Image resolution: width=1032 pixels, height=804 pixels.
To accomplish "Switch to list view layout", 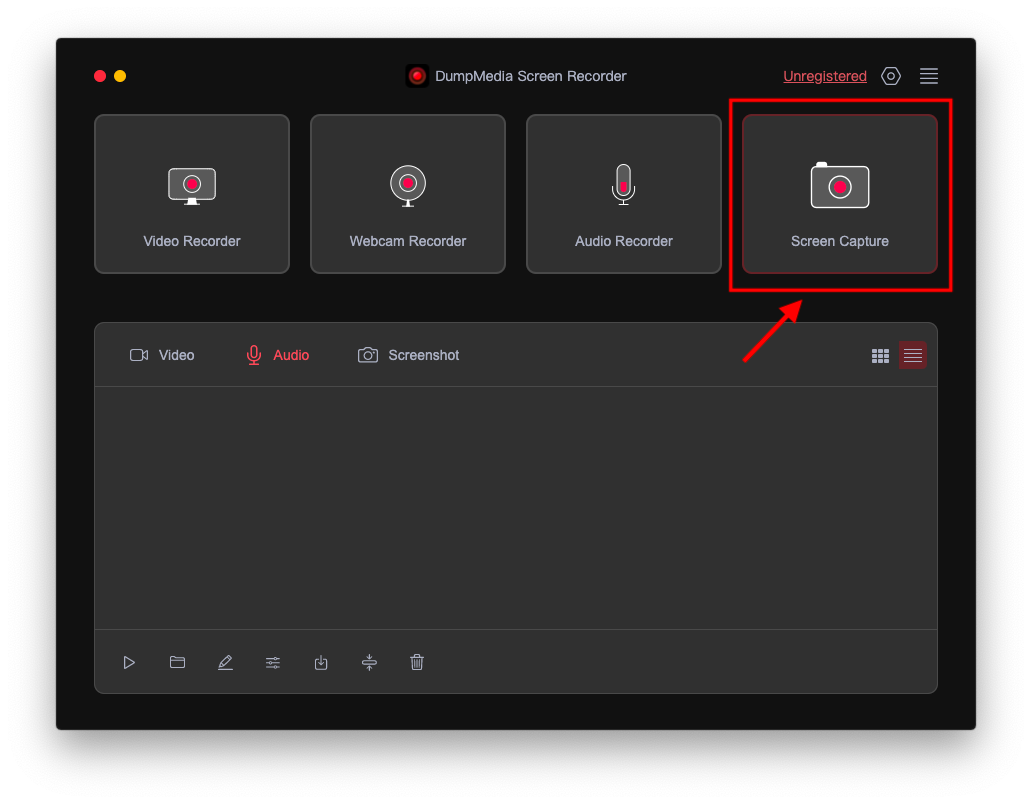I will pos(913,355).
